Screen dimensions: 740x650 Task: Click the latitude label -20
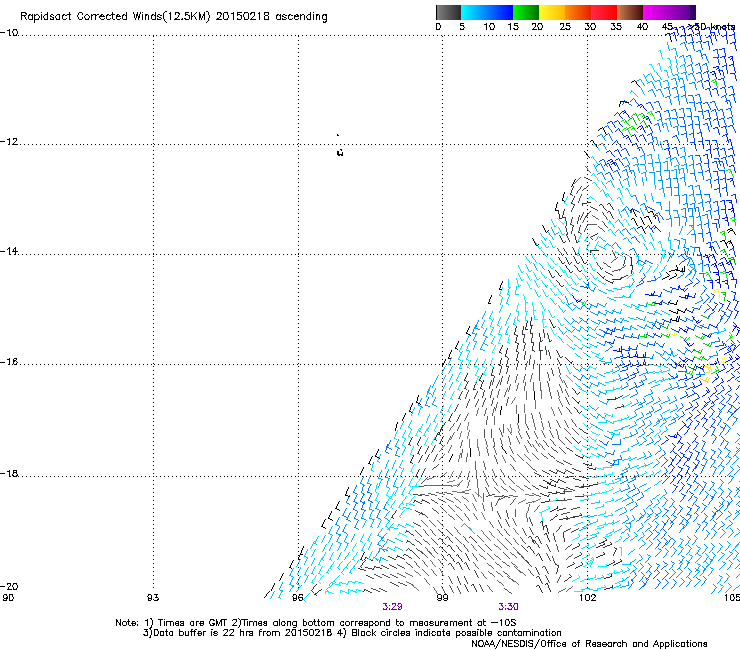[9, 586]
